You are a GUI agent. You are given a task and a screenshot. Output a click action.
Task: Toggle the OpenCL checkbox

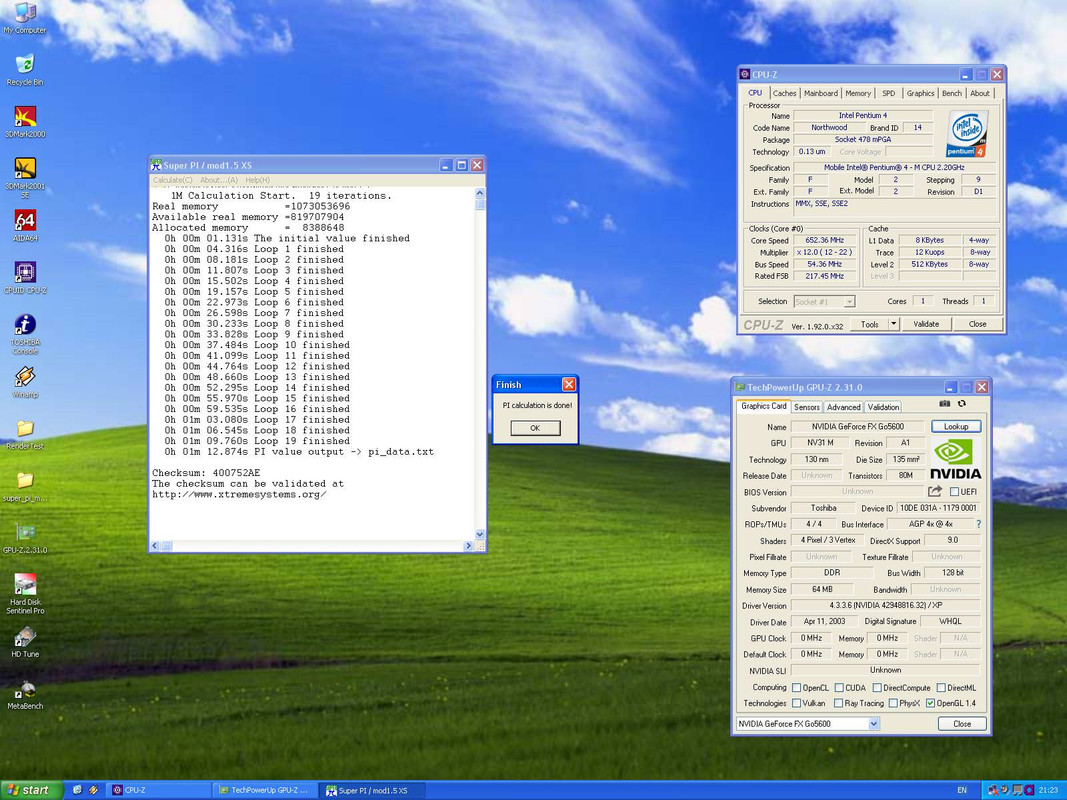[796, 688]
